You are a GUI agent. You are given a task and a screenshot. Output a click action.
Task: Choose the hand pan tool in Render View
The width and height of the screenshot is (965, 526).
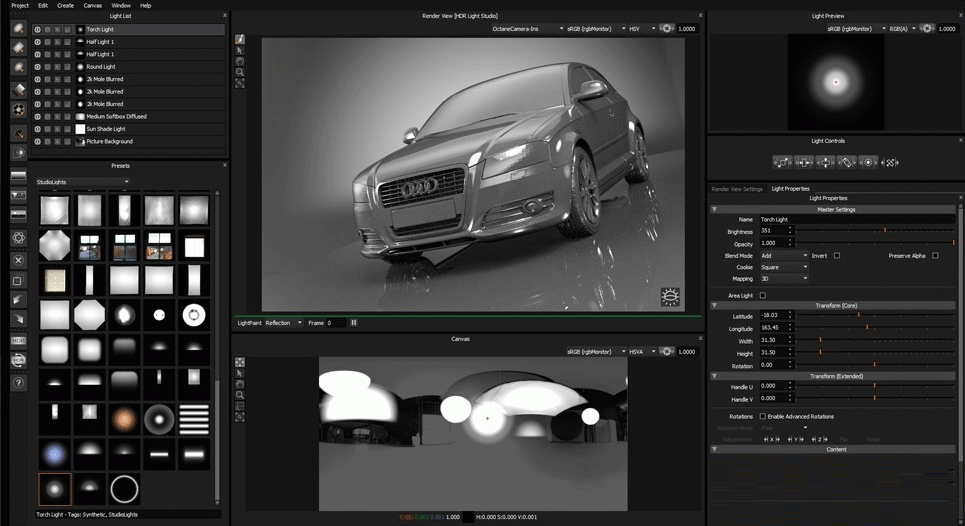[x=239, y=61]
